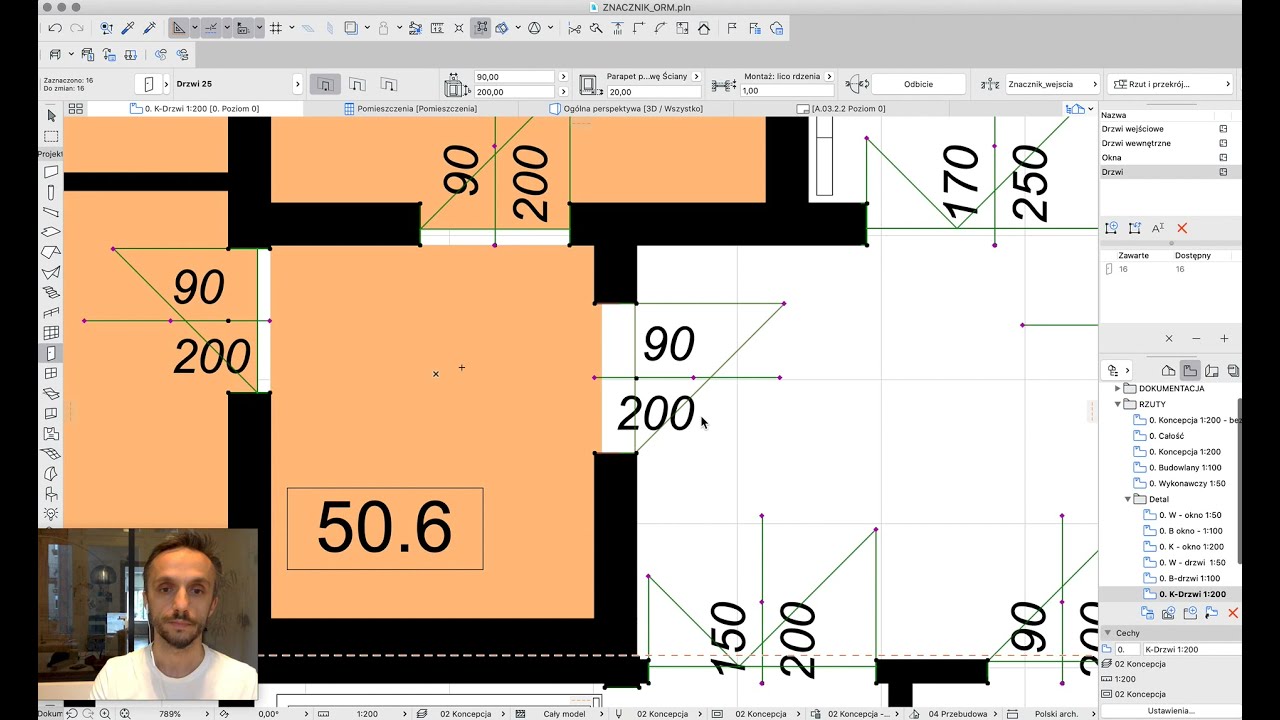This screenshot has width=1280, height=720.
Task: Choose the Stair tool in toolbox
Action: (51, 292)
